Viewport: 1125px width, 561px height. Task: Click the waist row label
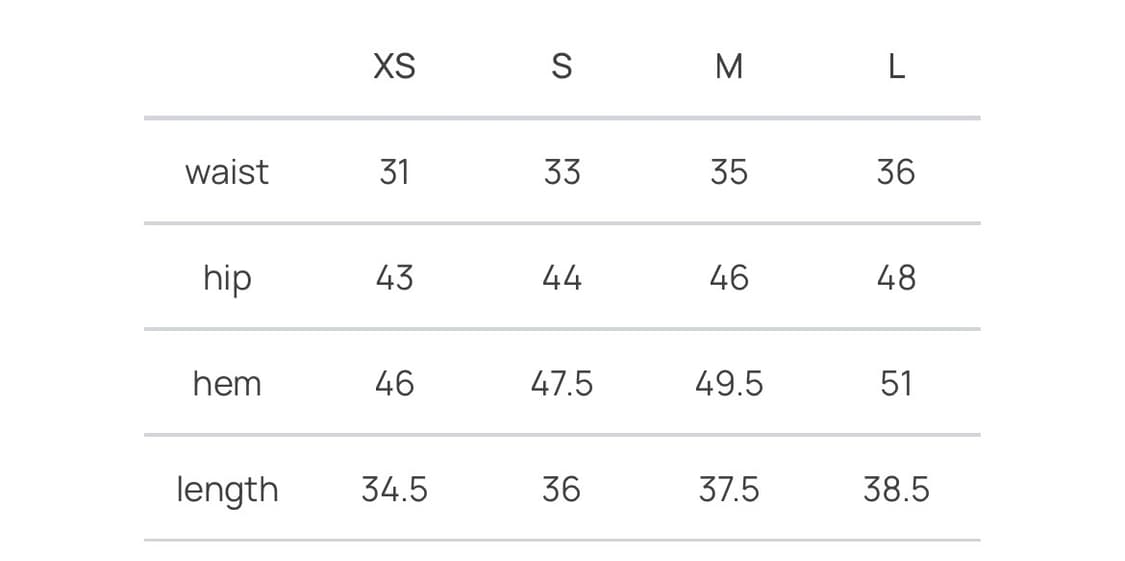227,172
